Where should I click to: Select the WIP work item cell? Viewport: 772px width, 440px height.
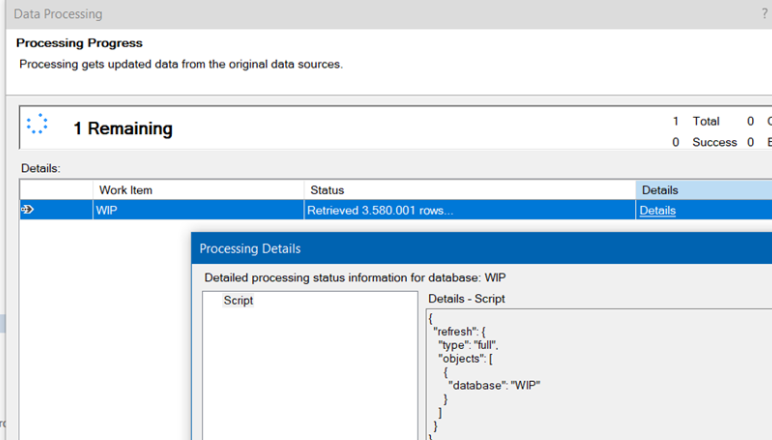tap(198, 210)
